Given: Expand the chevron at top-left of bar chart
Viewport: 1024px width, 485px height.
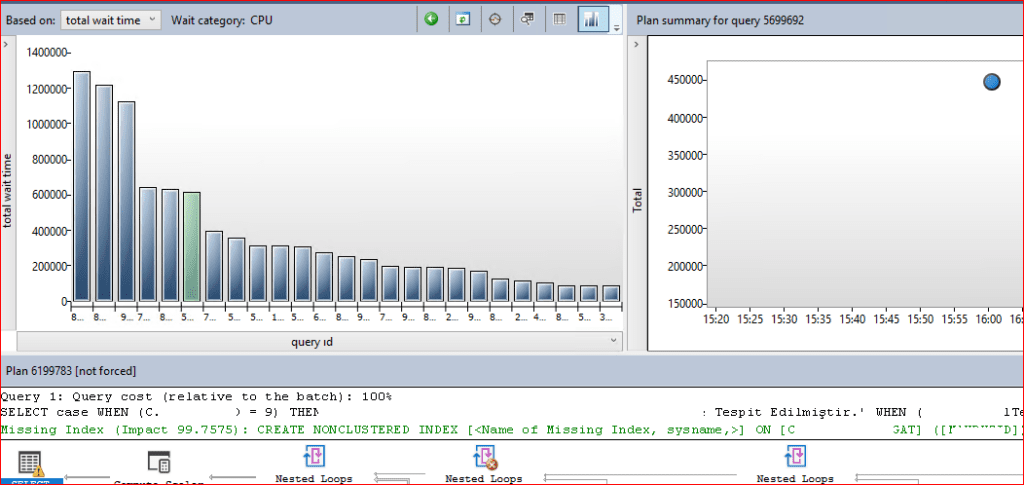Looking at the screenshot, I should point(6,44).
